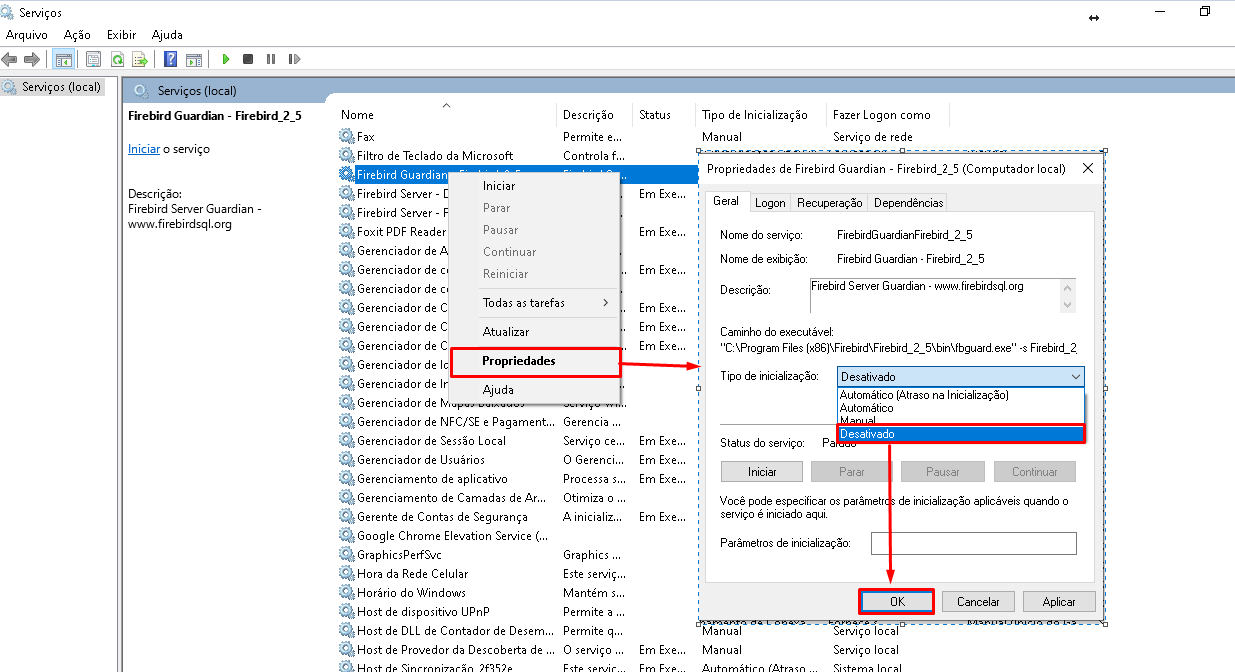Pick Automático (Atraso na Inicialização) option
The width and height of the screenshot is (1235, 672).
[x=960, y=395]
